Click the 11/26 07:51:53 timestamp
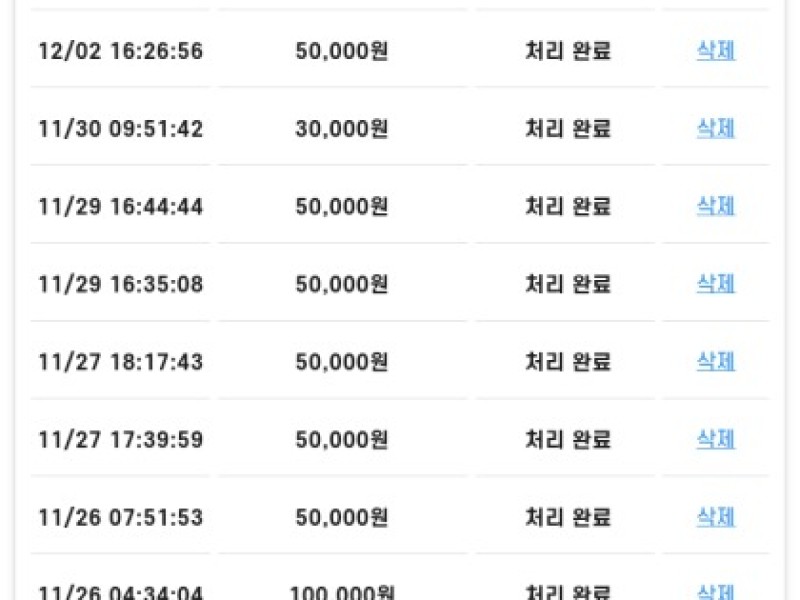 120,518
